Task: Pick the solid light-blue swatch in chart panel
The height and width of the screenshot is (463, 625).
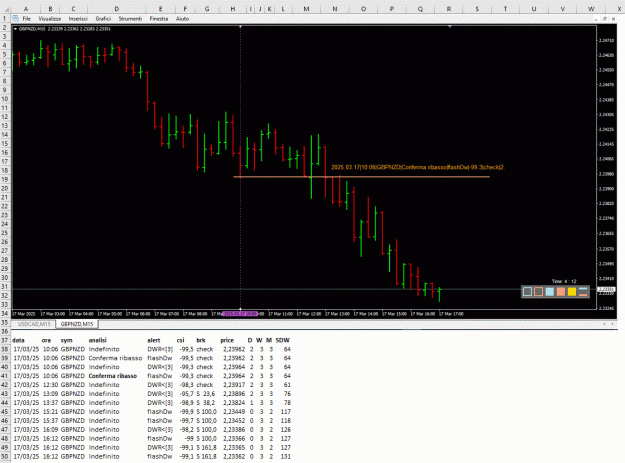Action: pyautogui.click(x=550, y=292)
